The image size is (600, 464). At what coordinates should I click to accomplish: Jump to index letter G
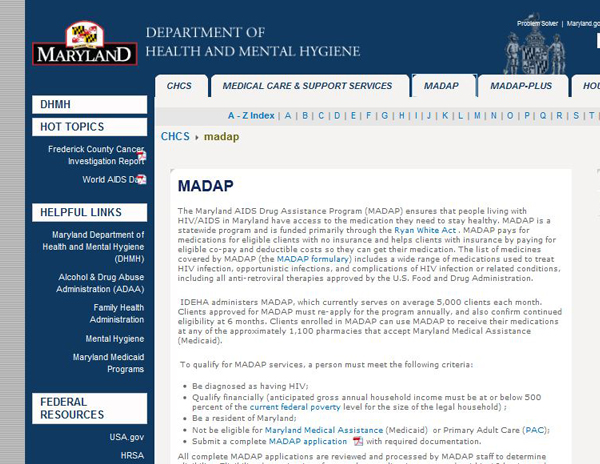(x=385, y=116)
